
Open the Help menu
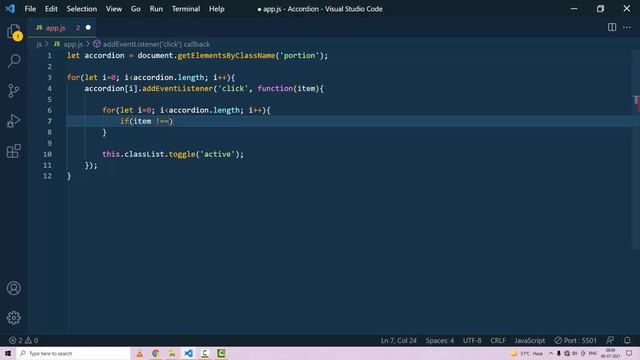point(217,9)
